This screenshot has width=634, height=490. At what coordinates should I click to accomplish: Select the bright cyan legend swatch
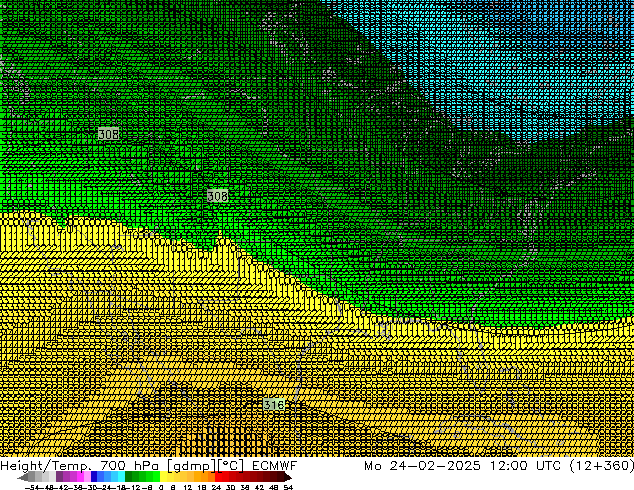tap(121, 477)
